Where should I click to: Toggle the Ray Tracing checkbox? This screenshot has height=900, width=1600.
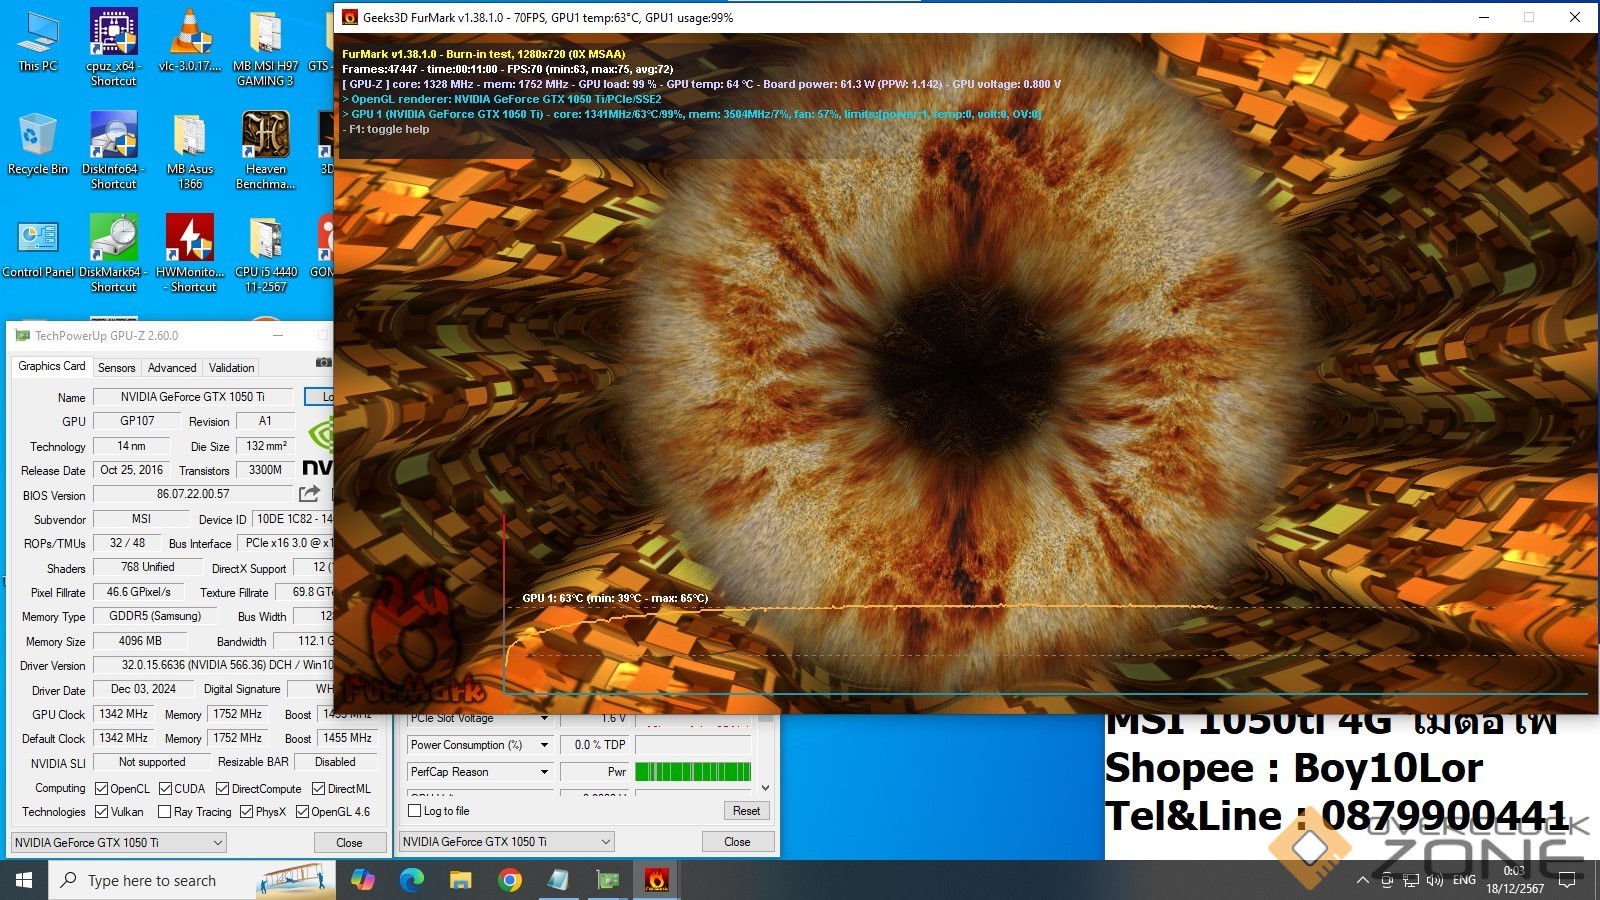(x=165, y=812)
